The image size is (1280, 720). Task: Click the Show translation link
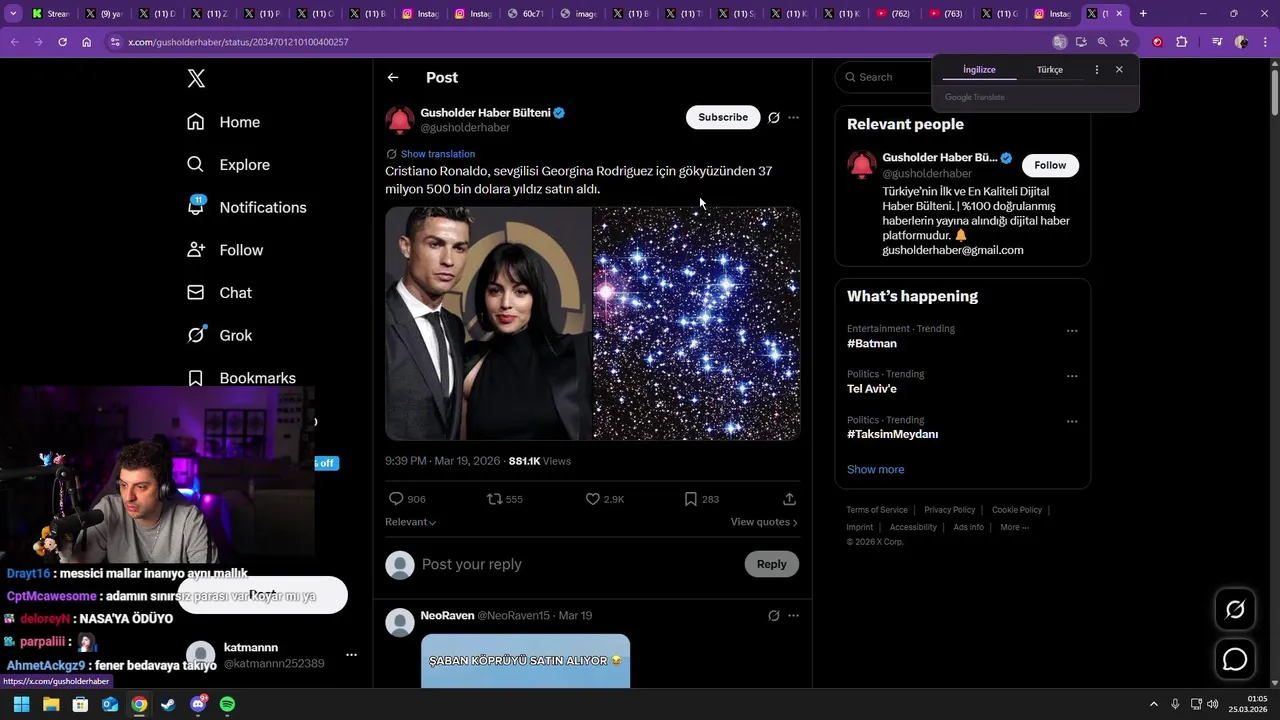(x=437, y=154)
